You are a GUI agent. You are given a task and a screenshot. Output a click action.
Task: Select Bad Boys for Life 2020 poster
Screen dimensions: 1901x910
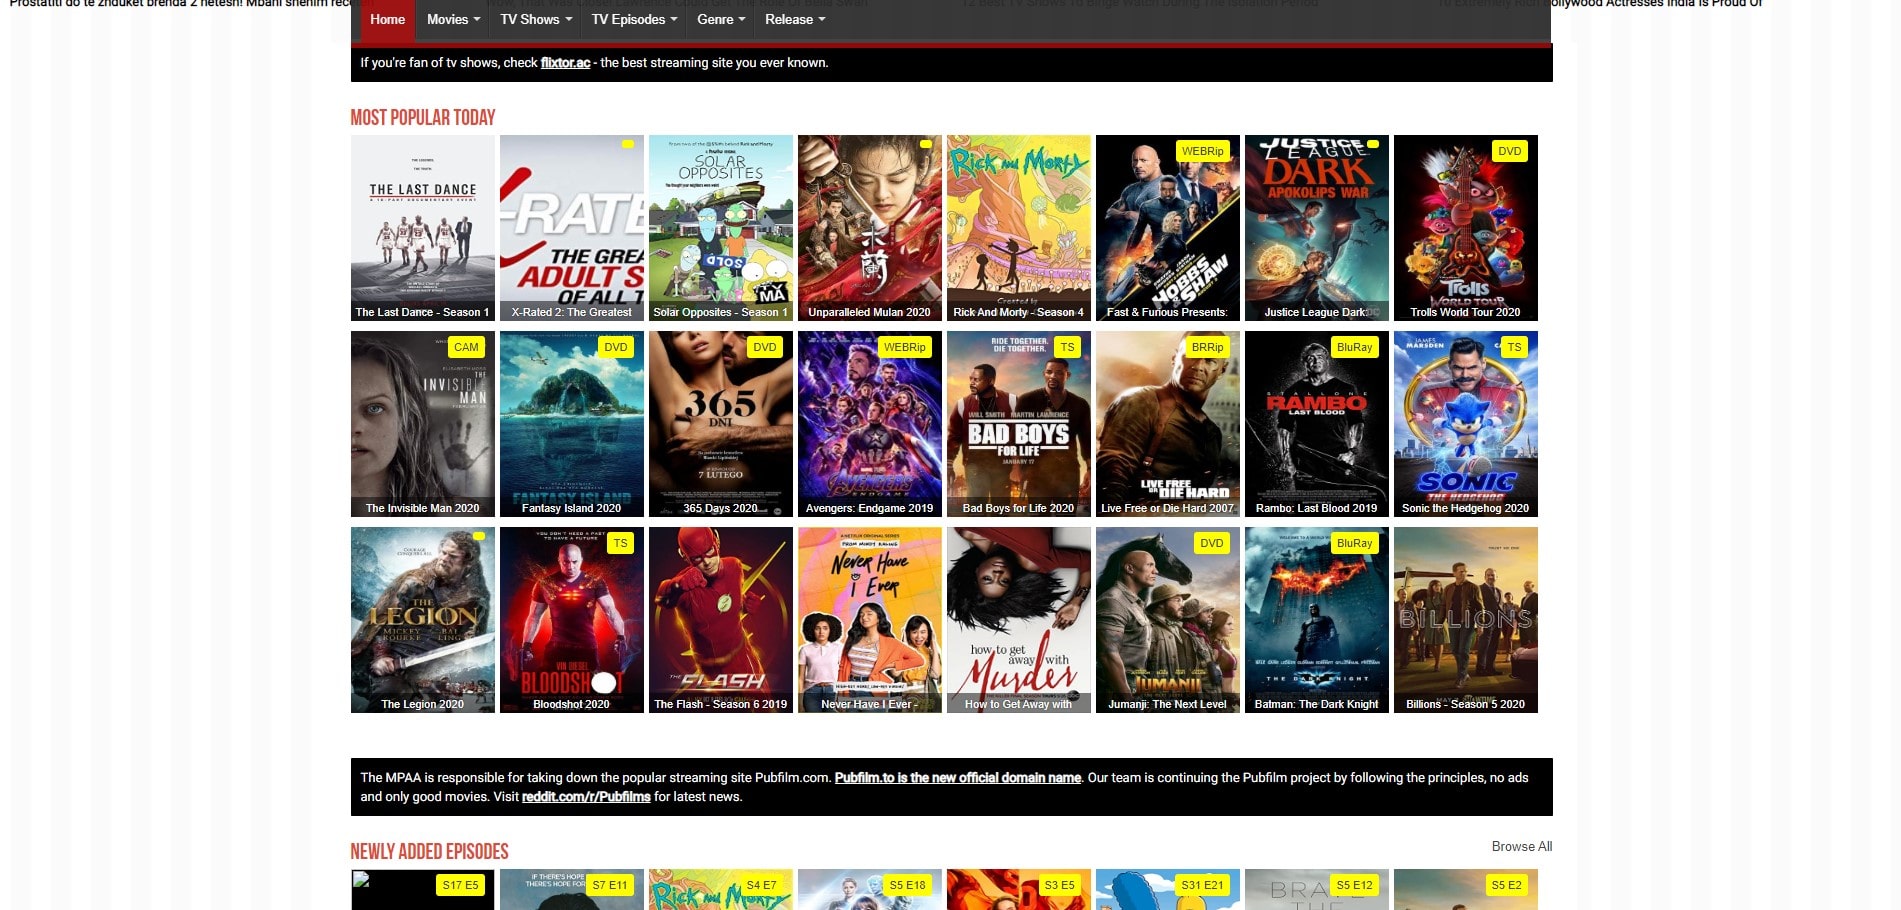coord(1019,424)
